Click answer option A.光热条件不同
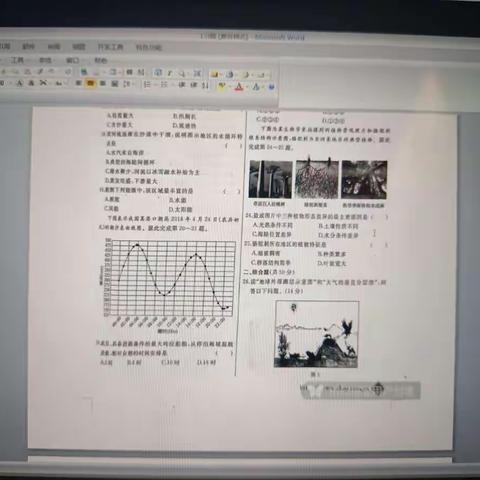The width and height of the screenshot is (480, 480). tap(273, 225)
